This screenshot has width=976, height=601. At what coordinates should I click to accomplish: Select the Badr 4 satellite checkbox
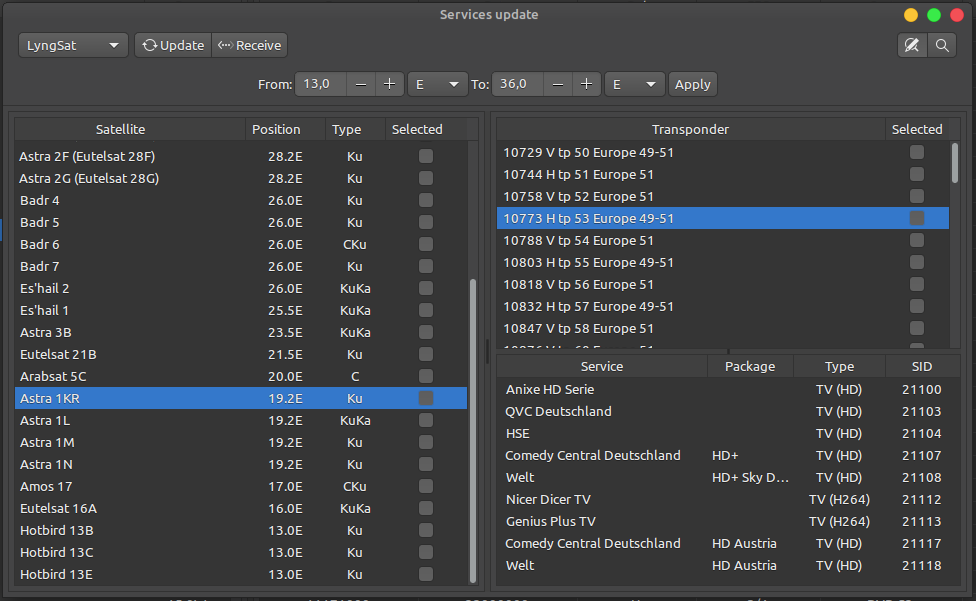[x=426, y=200]
